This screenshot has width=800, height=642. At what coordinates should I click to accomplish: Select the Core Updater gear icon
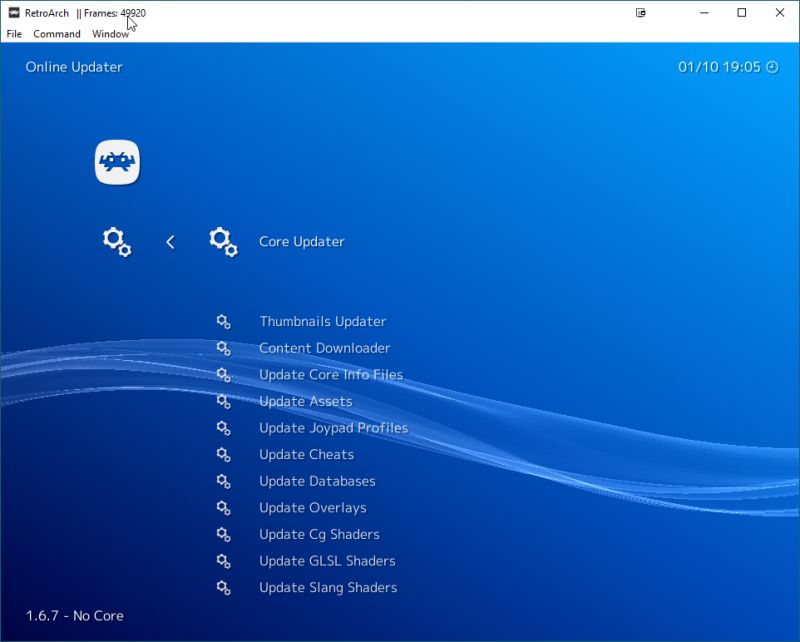coord(223,241)
